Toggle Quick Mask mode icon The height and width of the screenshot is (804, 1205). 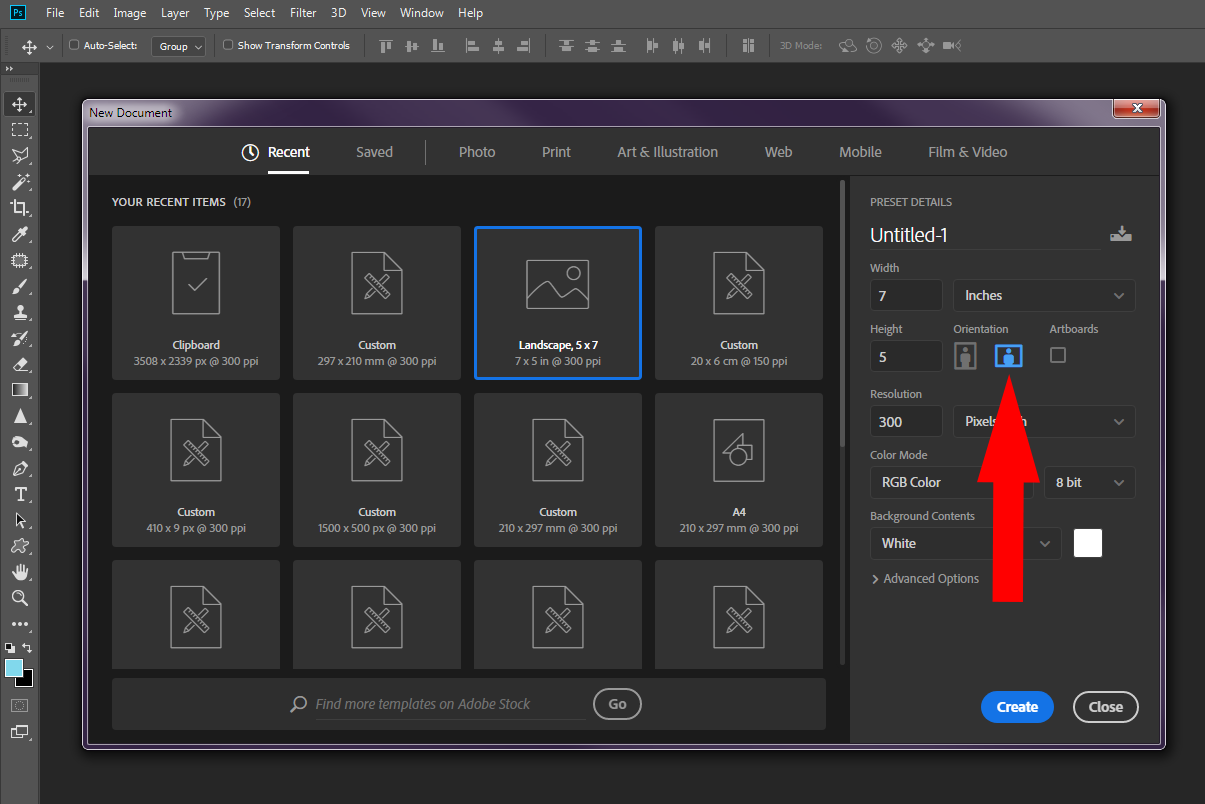point(19,705)
